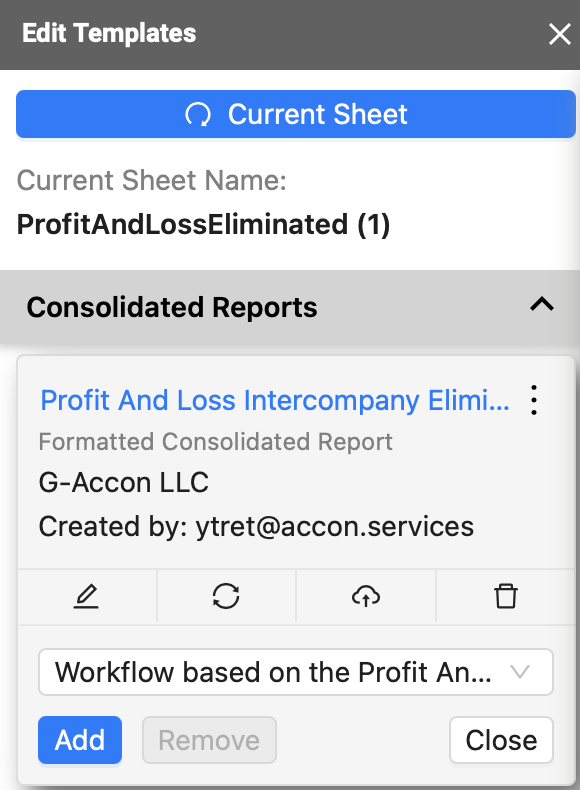Open the Profit And Loss Intercompany Elimi... link
Viewport: 580px width, 790px height.
click(275, 401)
